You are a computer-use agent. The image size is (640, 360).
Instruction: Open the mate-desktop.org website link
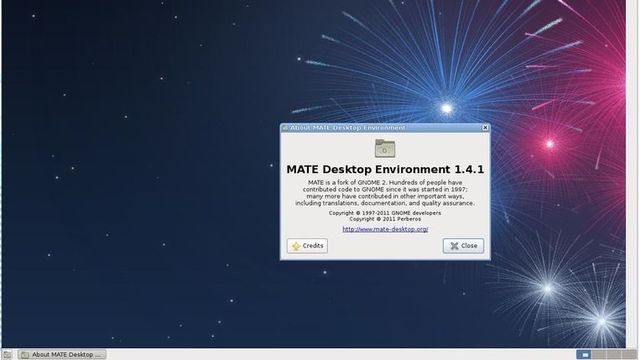click(385, 229)
